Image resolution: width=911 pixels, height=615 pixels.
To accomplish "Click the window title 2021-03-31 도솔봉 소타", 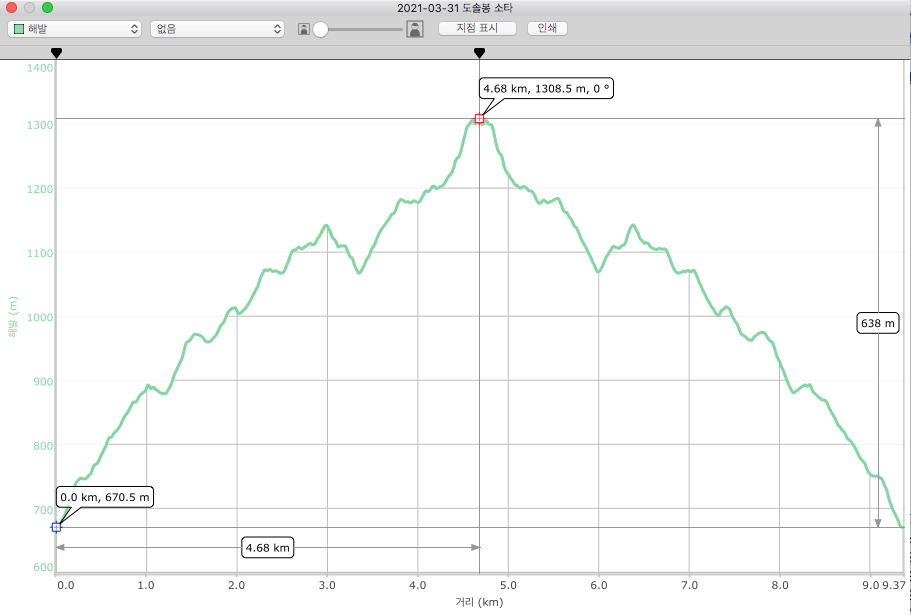I will [x=455, y=8].
